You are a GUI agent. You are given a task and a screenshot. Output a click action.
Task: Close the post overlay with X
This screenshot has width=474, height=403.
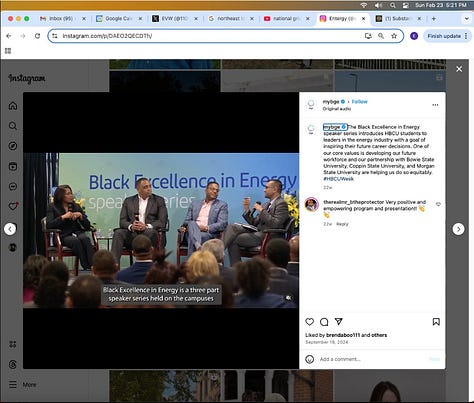[459, 69]
